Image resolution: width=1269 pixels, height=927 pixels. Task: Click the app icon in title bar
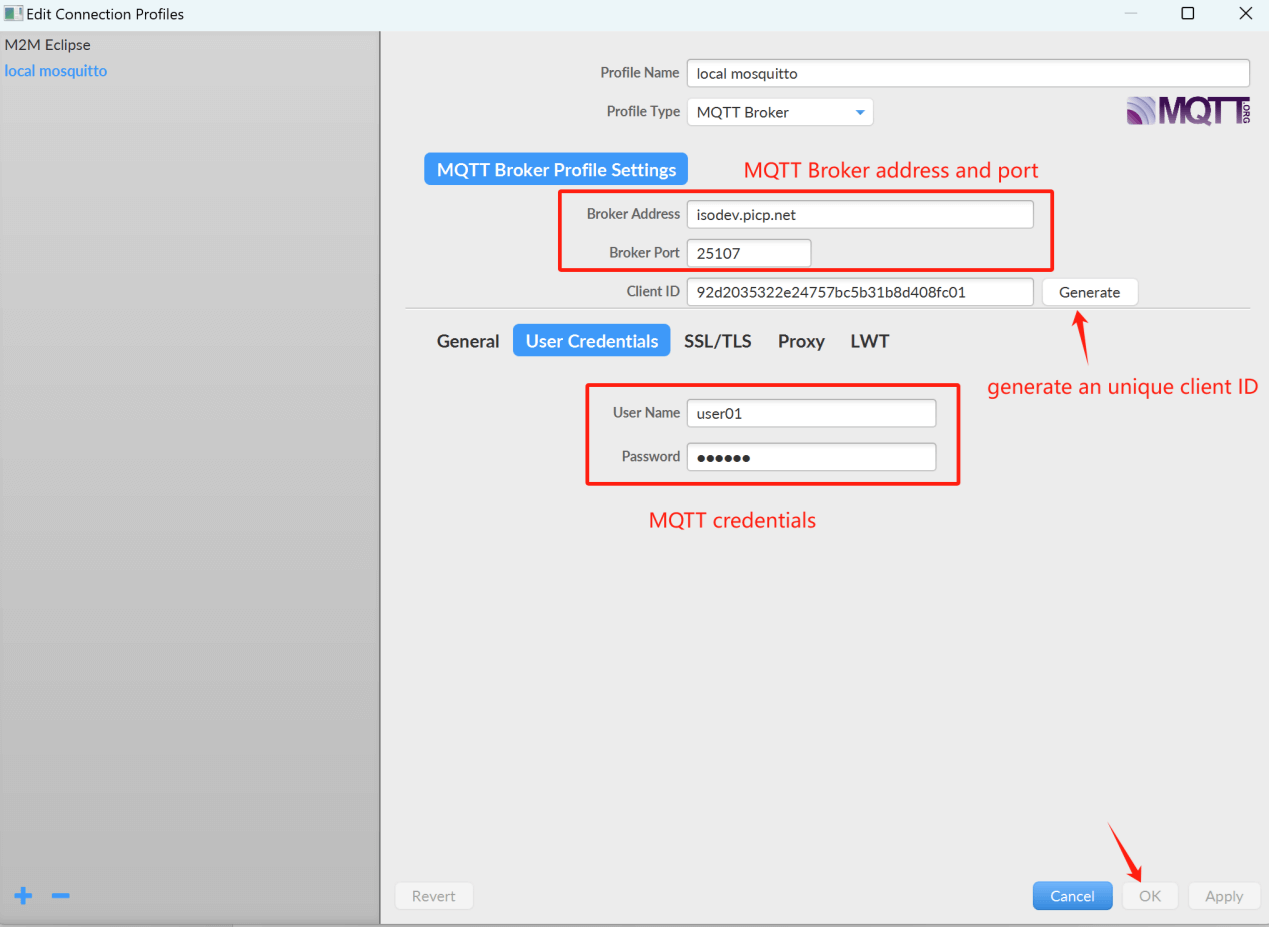[13, 14]
